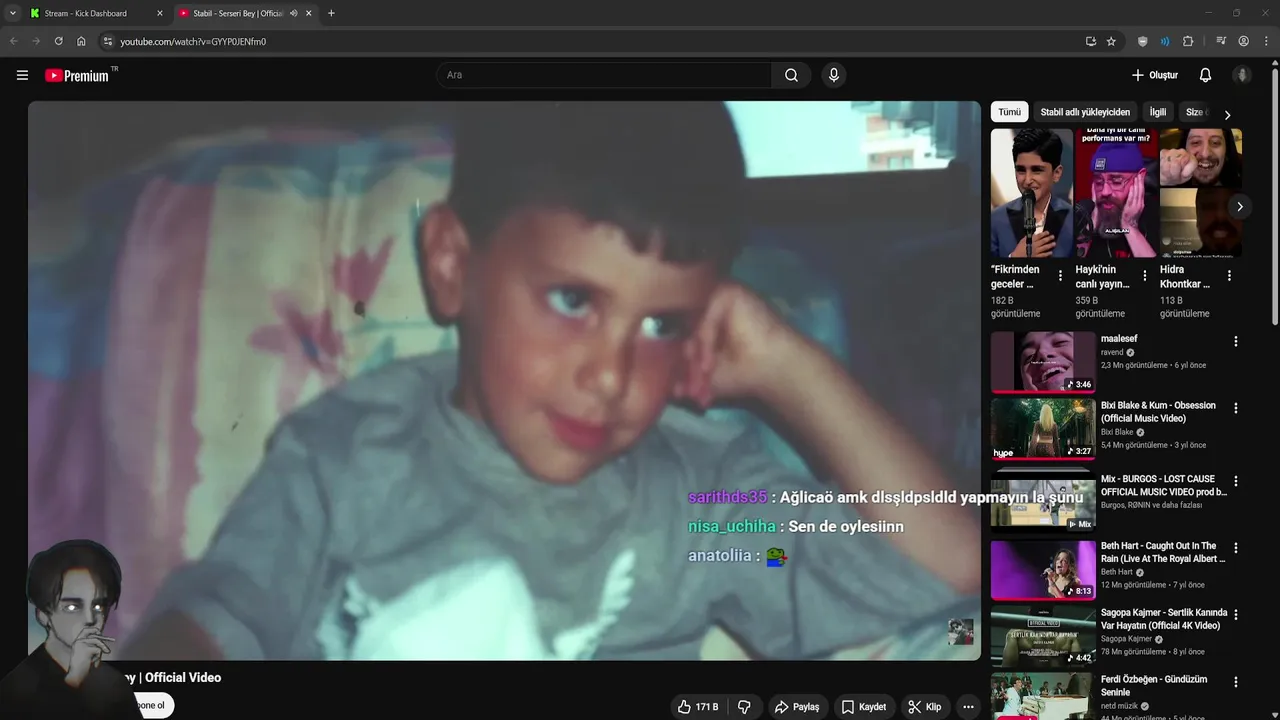Screen dimensions: 1280x720
Task: Click the Kaydet save button
Action: 864,707
